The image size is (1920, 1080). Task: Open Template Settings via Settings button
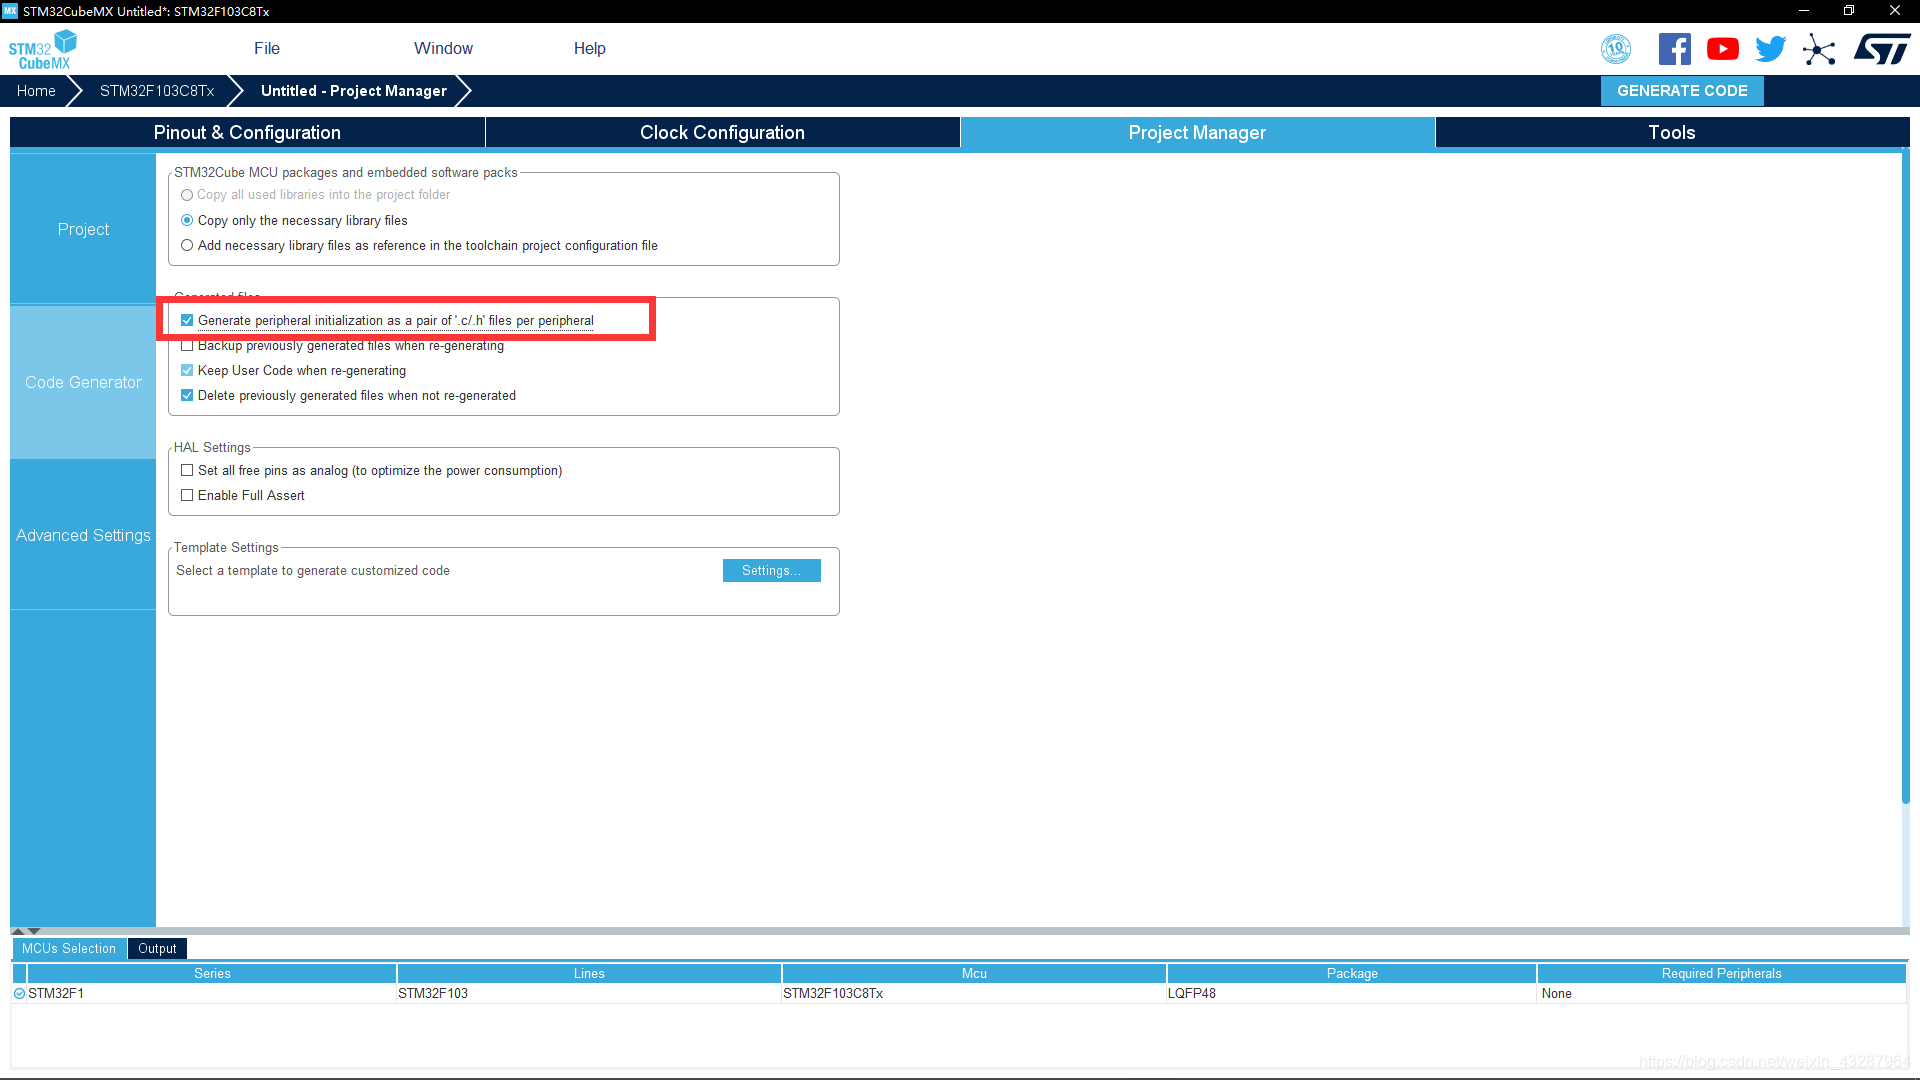[771, 570]
